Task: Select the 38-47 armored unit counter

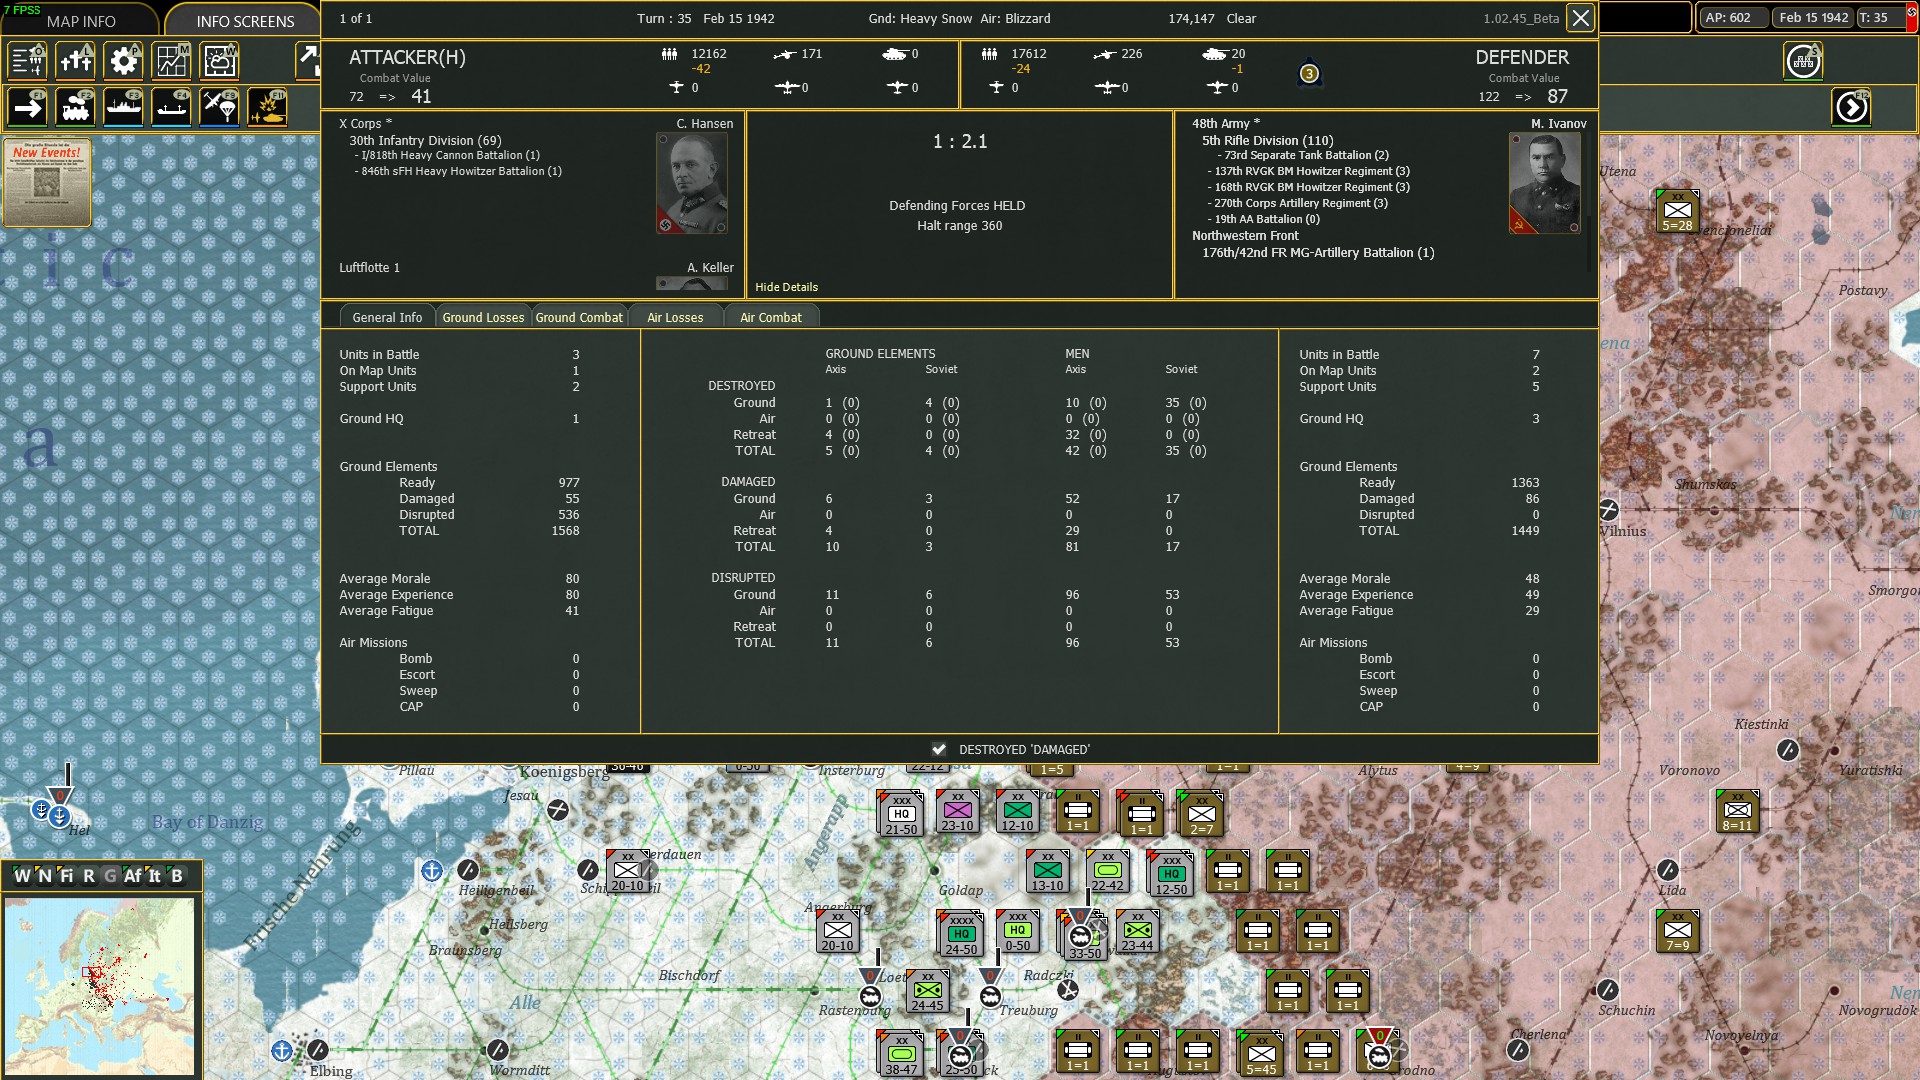Action: tap(901, 1054)
